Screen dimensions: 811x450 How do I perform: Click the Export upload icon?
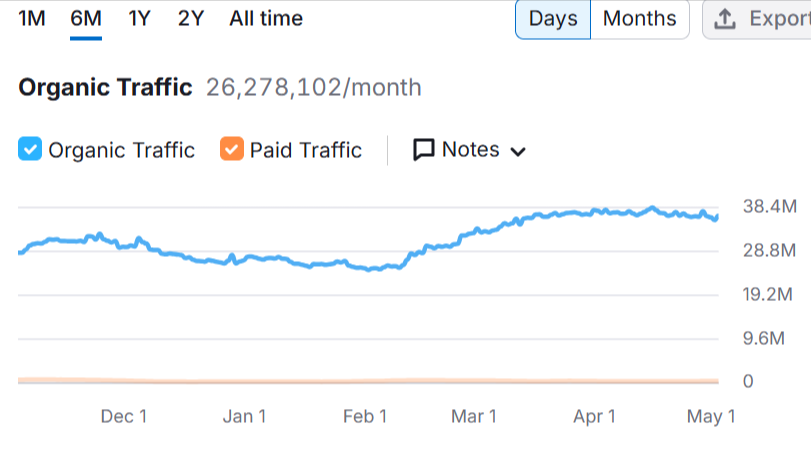tap(727, 19)
